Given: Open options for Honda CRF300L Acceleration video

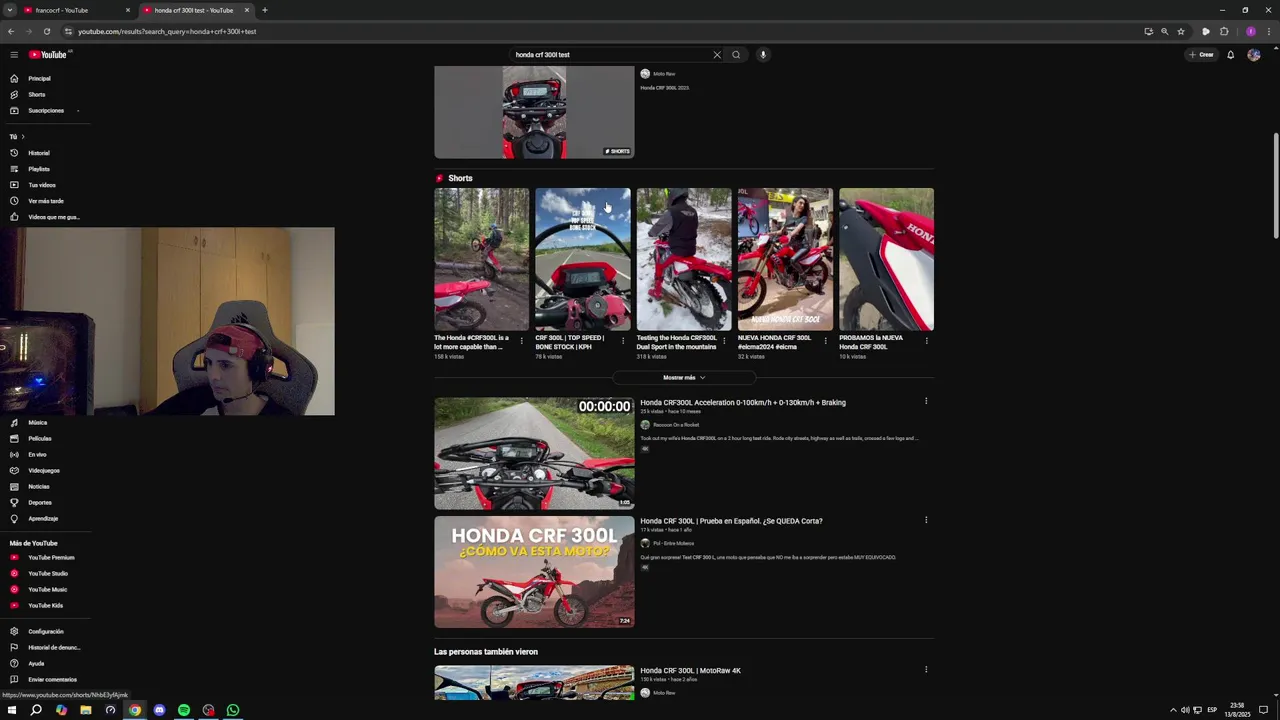Looking at the screenshot, I should click(x=926, y=401).
